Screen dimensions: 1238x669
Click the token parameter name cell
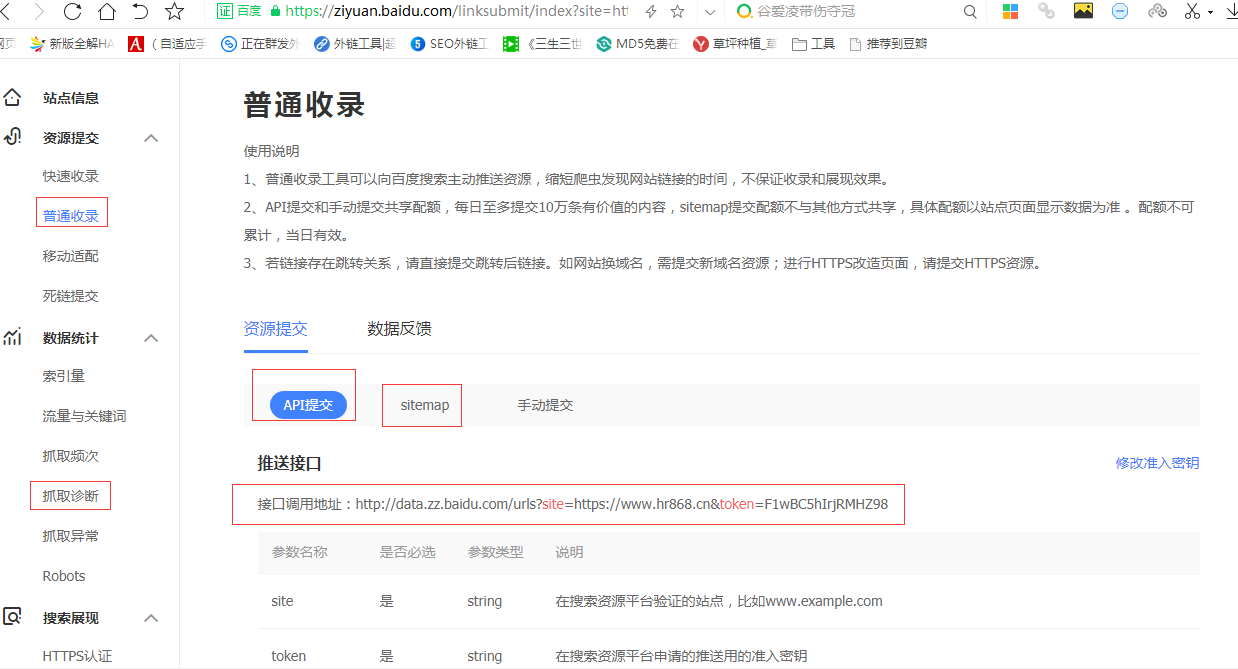[x=288, y=656]
